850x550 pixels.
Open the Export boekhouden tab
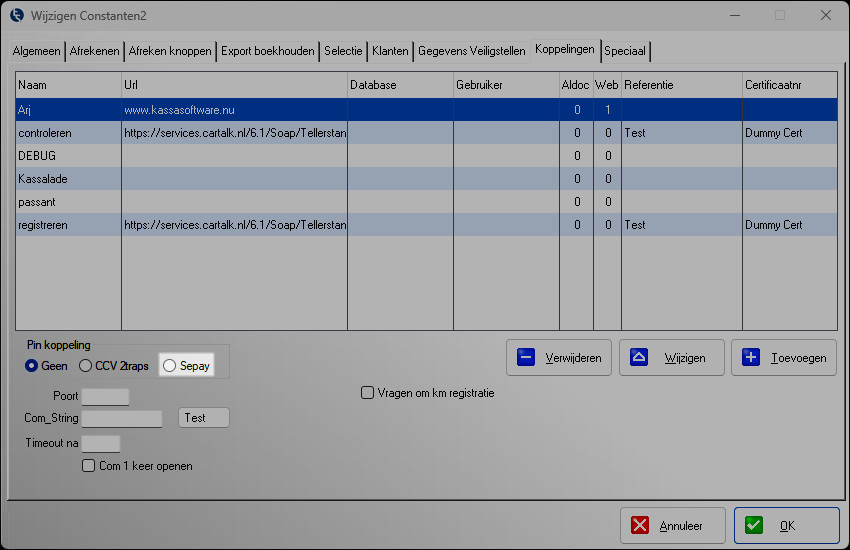pos(267,50)
